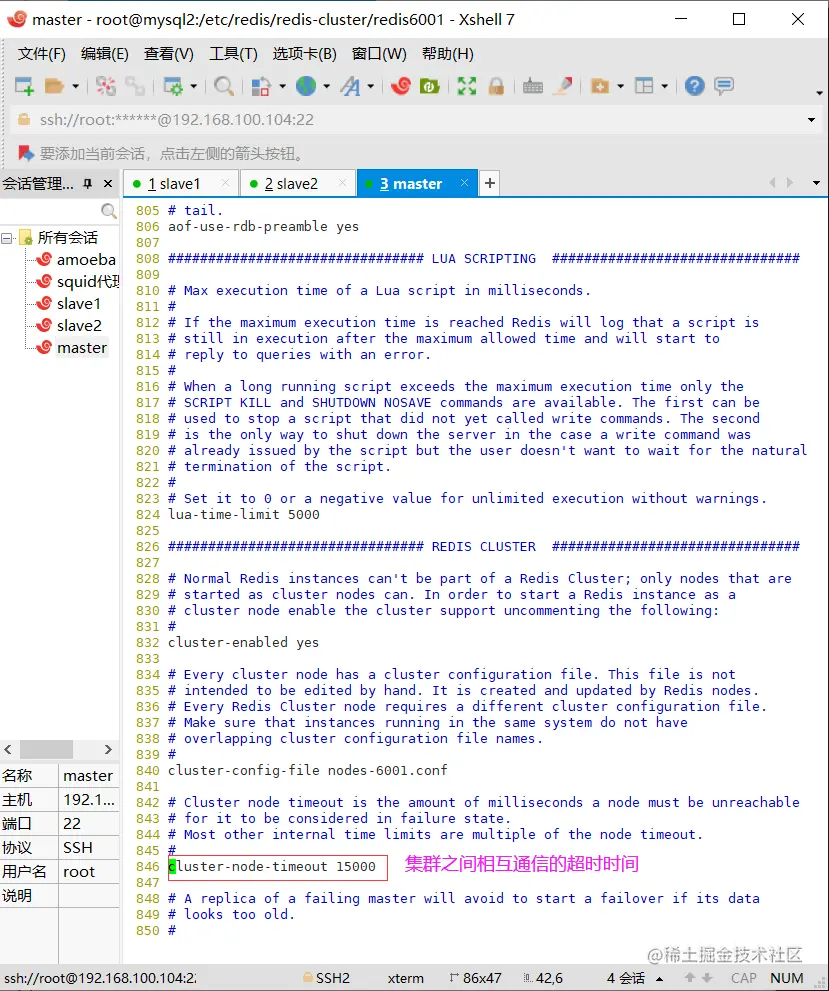Open the 文件(F) menu
This screenshot has height=991, width=829.
coord(42,54)
